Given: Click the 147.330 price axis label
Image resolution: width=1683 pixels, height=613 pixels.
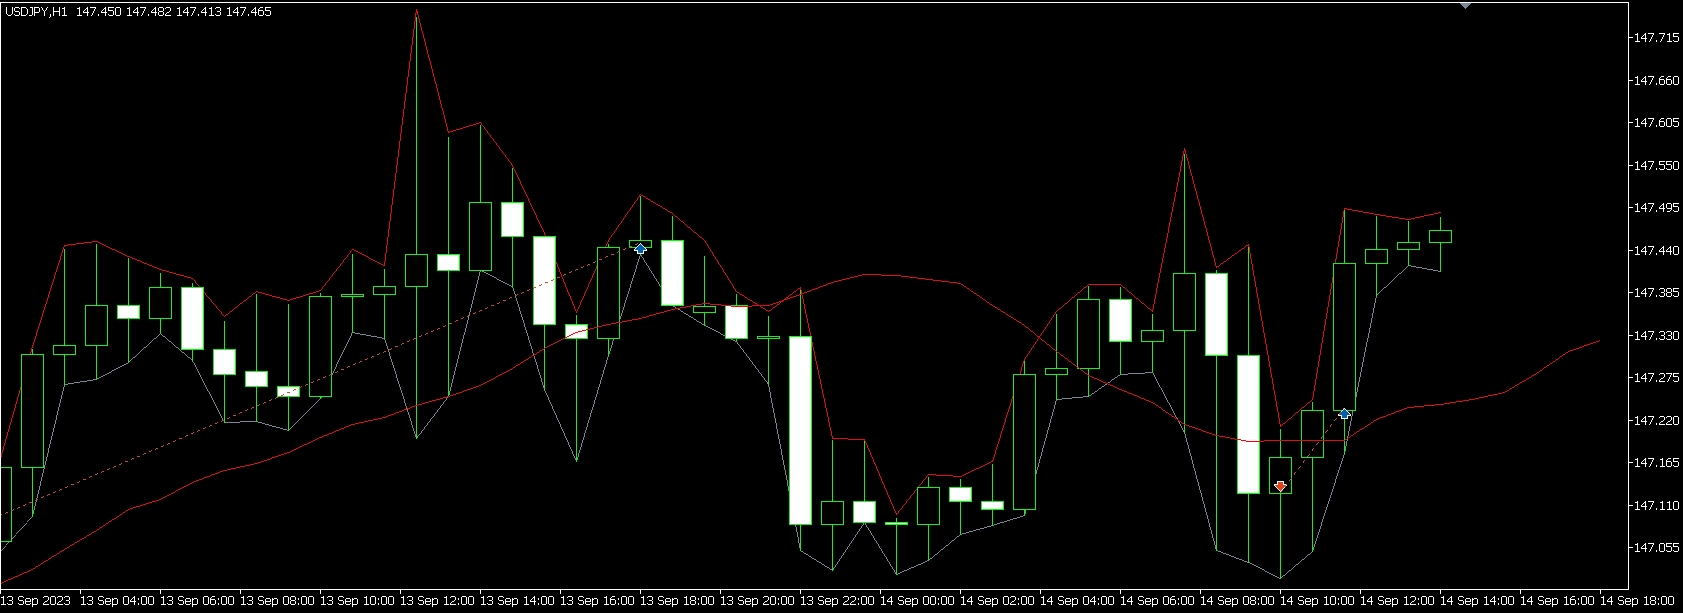Looking at the screenshot, I should coord(1655,336).
